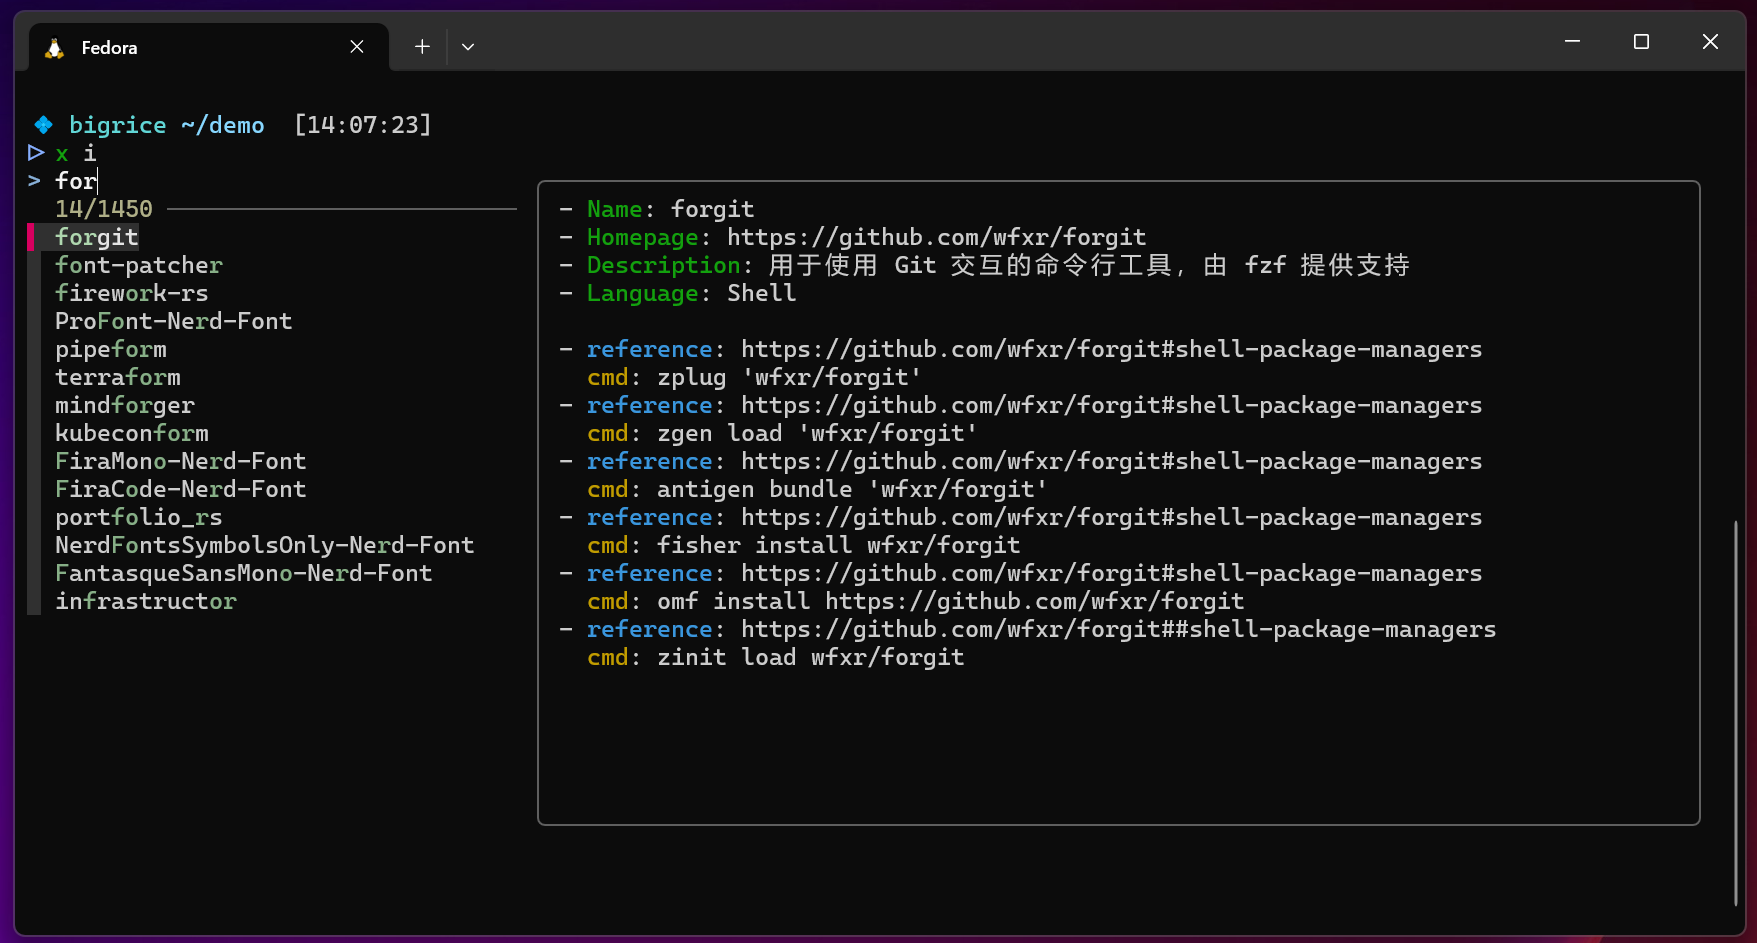Viewport: 1757px width, 943px height.
Task: Close the Fedora tab
Action: coord(357,47)
